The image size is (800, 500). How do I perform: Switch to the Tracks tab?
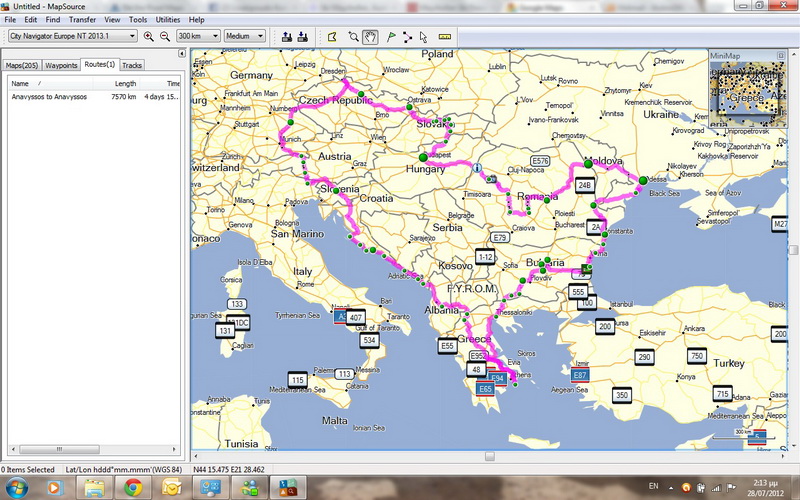tap(132, 65)
